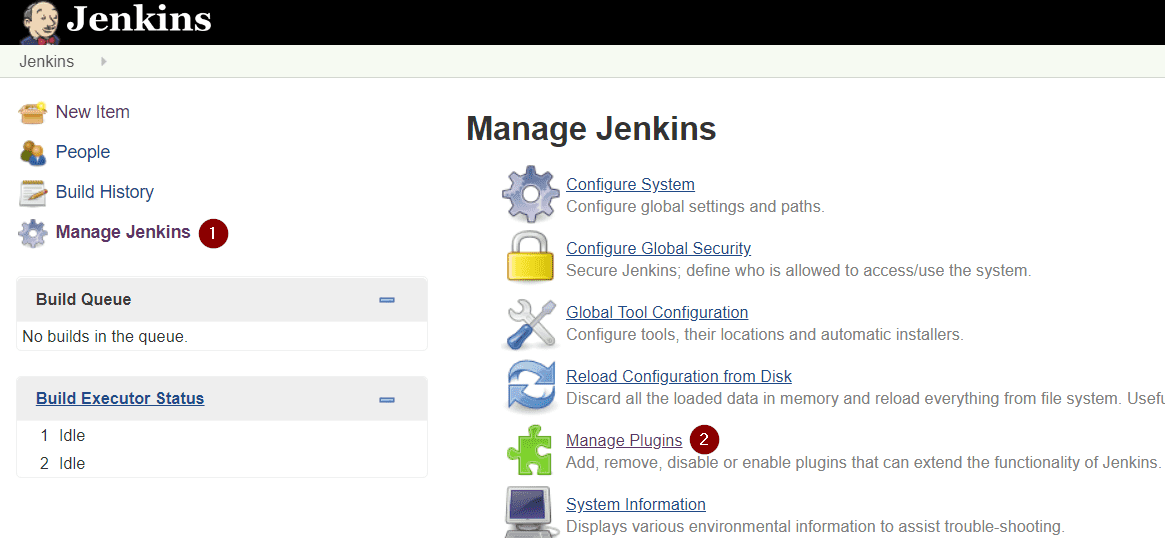Select 'Add, remove, disable or enable plugins' description
1165x538 pixels.
click(863, 462)
